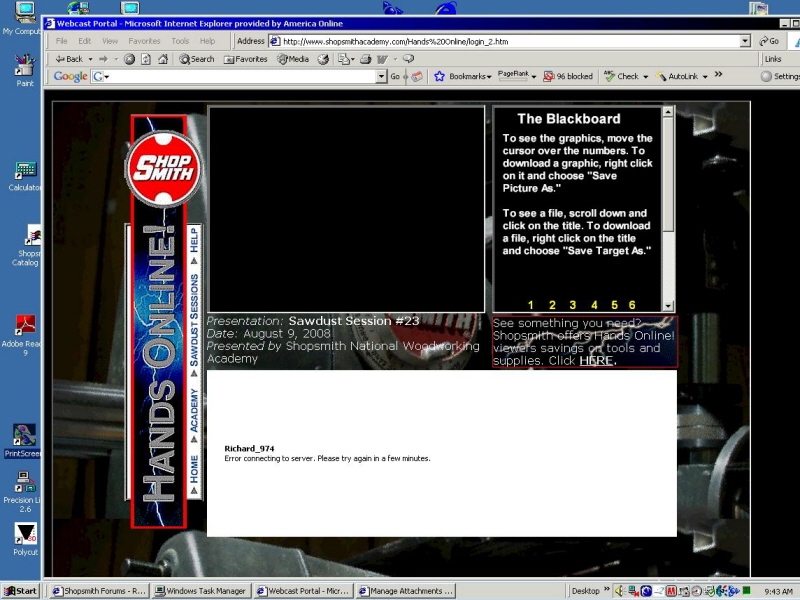Click the address bar URL field
800x600 pixels.
510,41
